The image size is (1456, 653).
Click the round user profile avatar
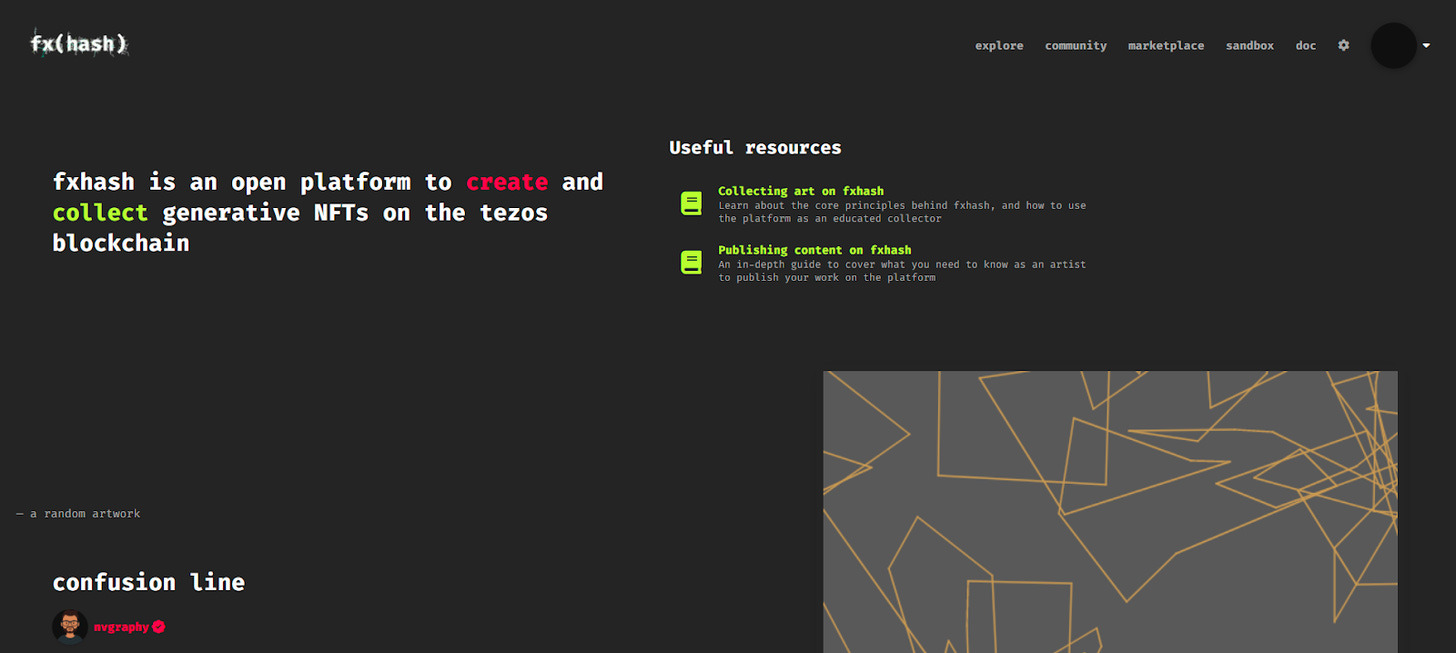1393,46
